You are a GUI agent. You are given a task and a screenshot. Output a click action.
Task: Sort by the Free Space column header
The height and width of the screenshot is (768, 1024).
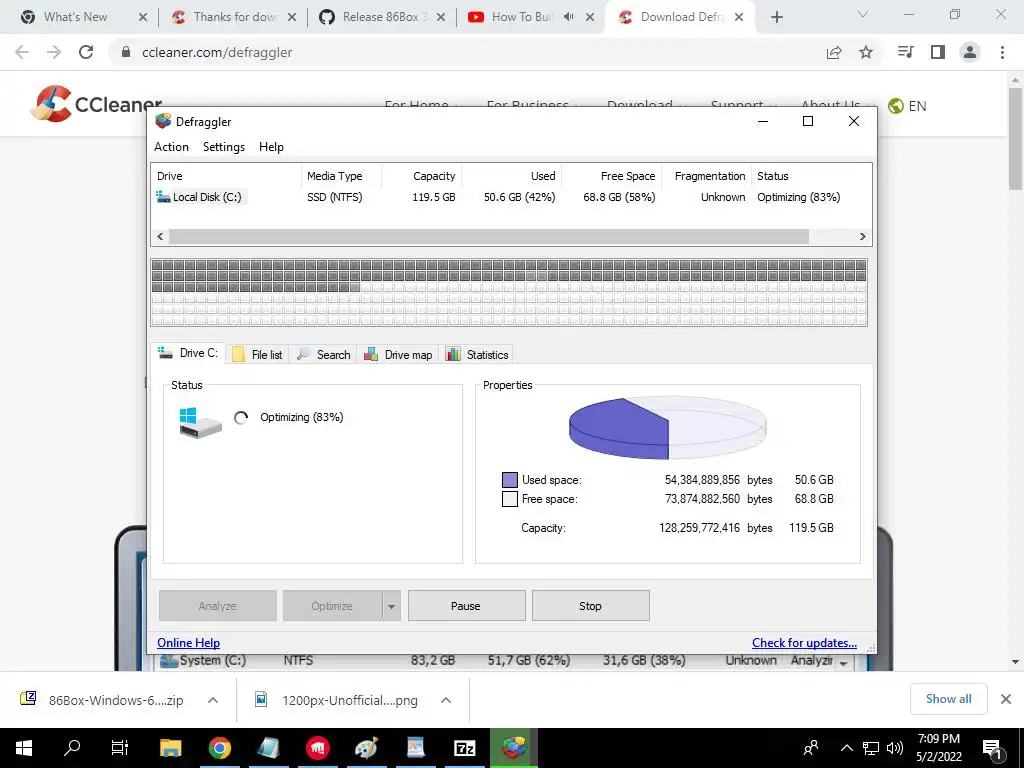611,176
